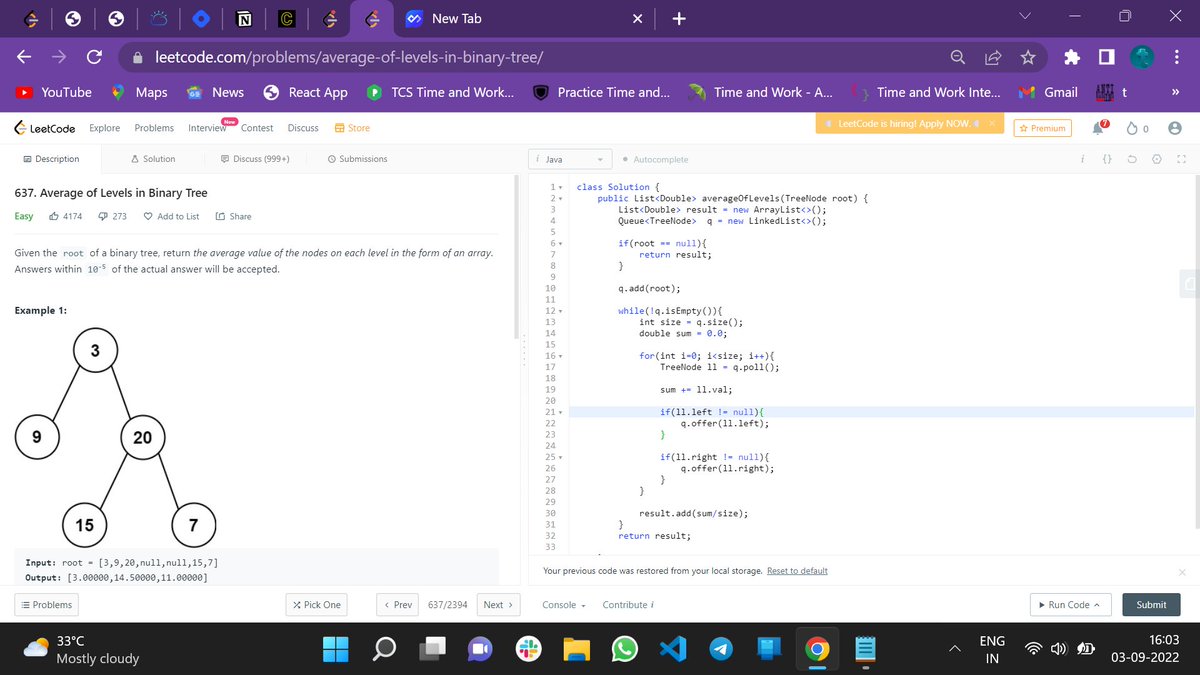This screenshot has width=1200, height=675.
Task: Open Telegram from the taskbar
Action: click(720, 649)
